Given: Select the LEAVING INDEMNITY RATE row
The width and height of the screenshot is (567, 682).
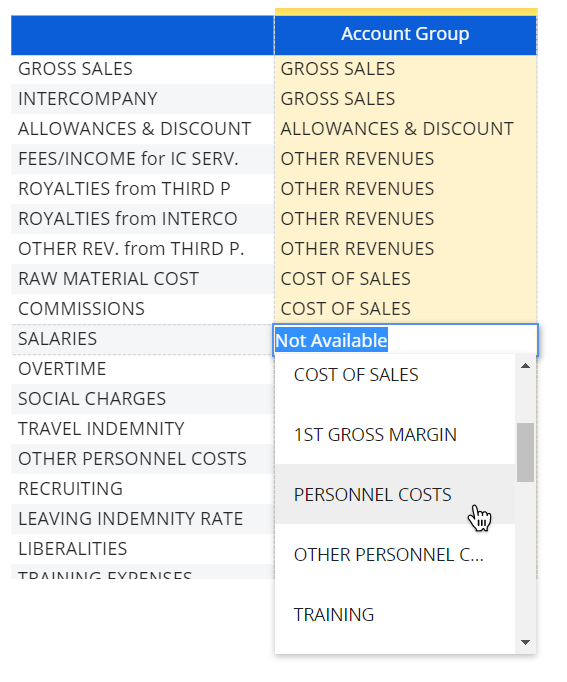Looking at the screenshot, I should 143,519.
